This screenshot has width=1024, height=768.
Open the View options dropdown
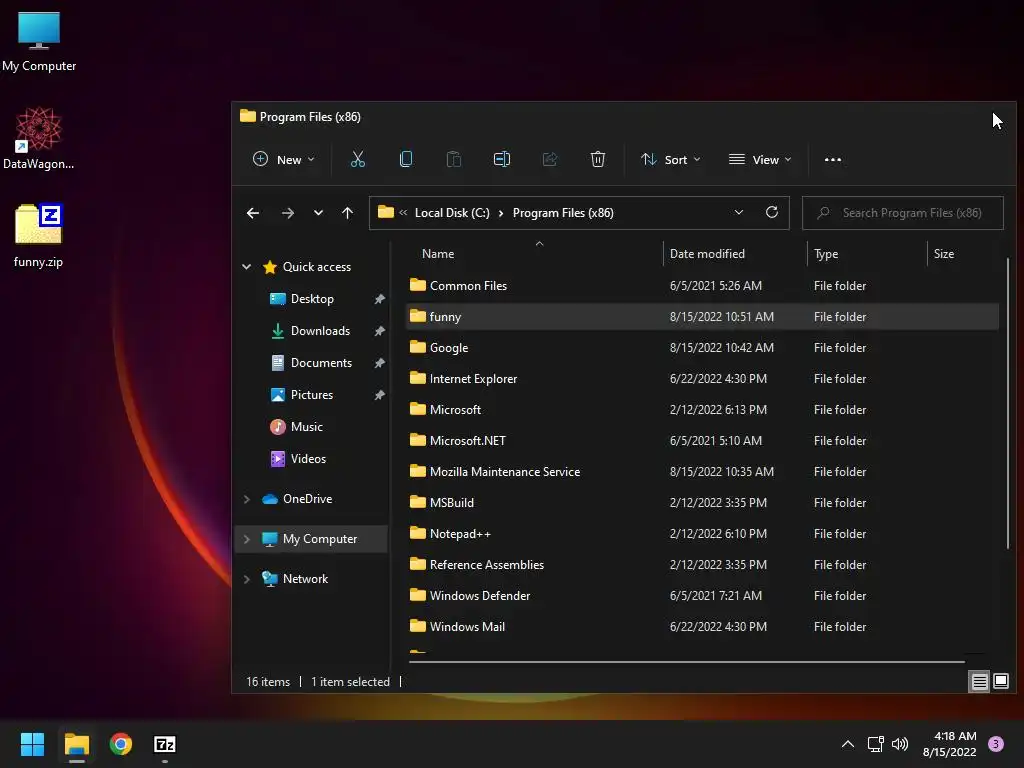(x=760, y=159)
